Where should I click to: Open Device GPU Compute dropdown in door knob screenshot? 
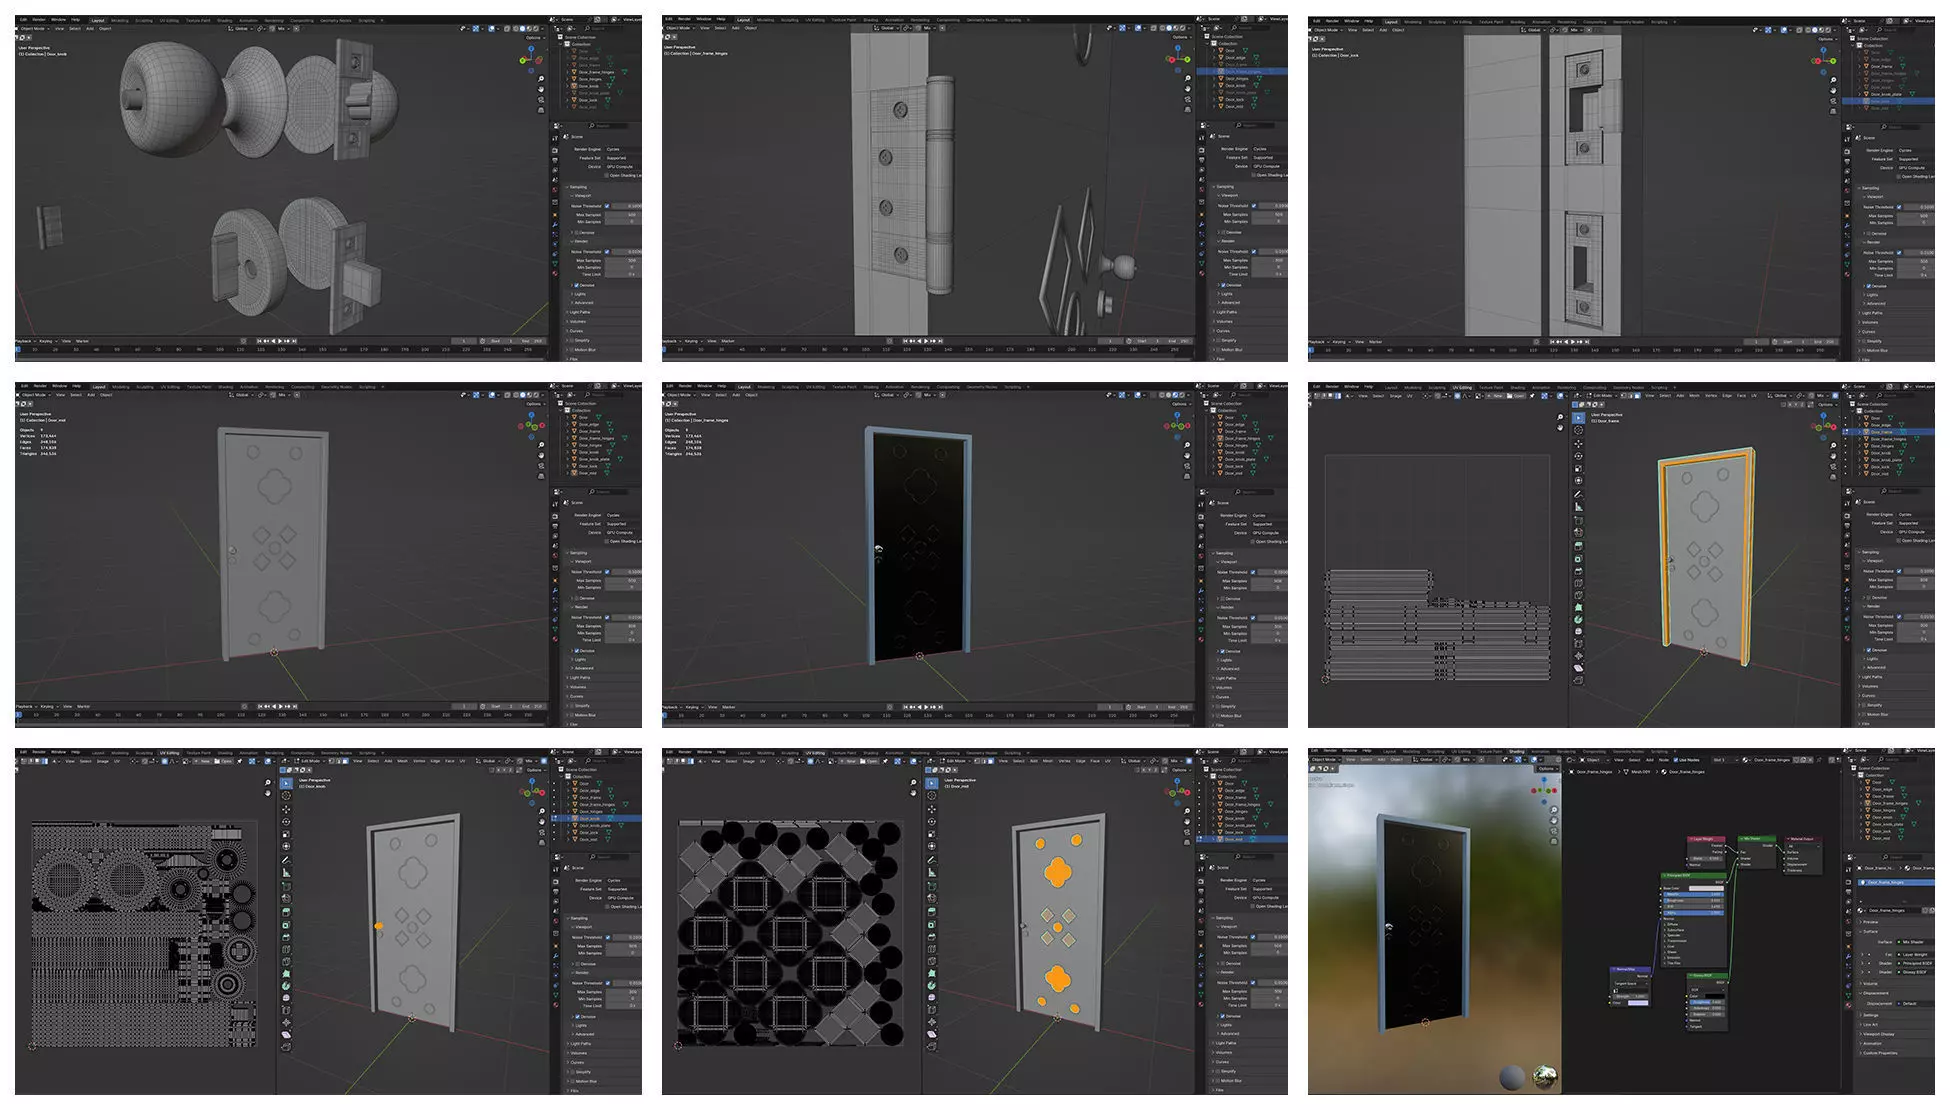click(624, 167)
